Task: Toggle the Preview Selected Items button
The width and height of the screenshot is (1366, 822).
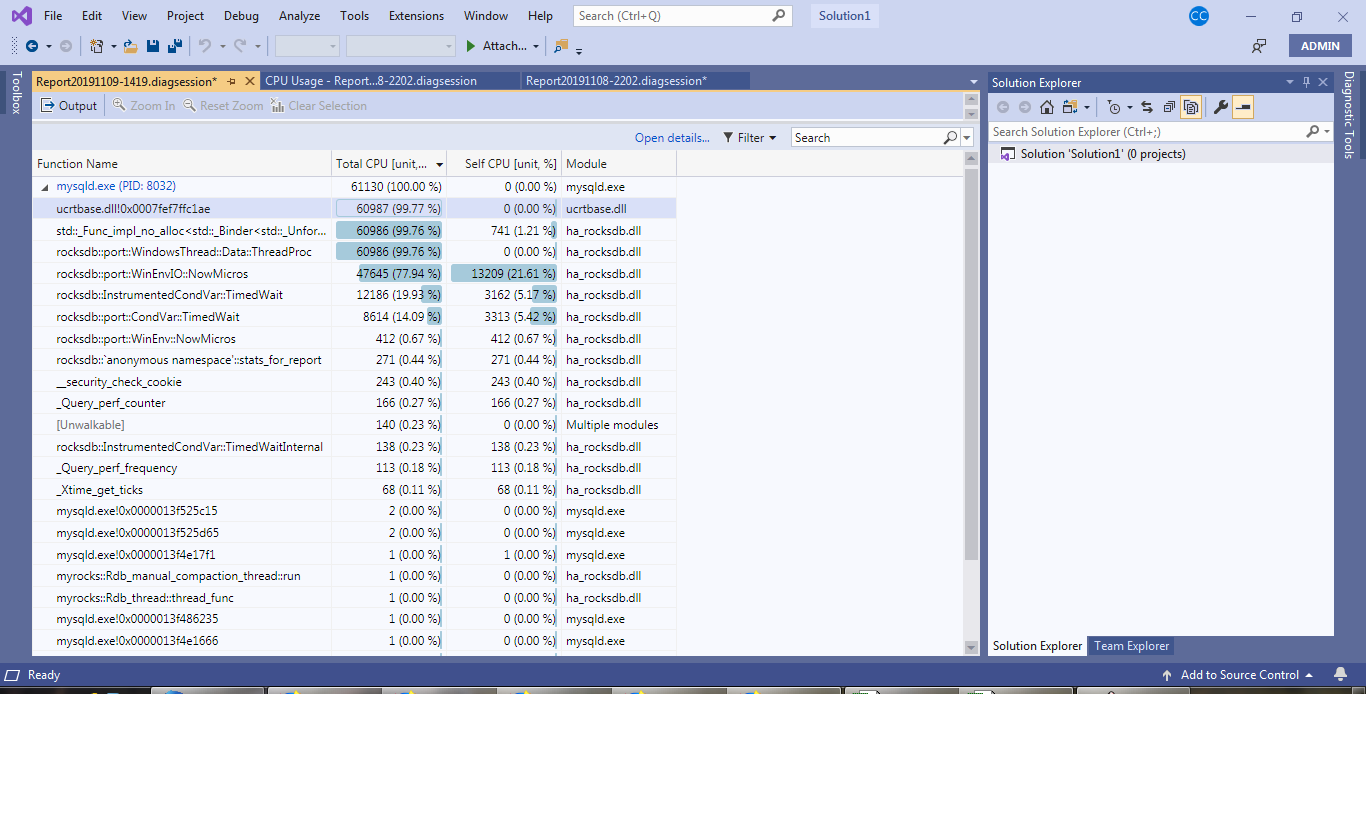Action: point(1242,107)
